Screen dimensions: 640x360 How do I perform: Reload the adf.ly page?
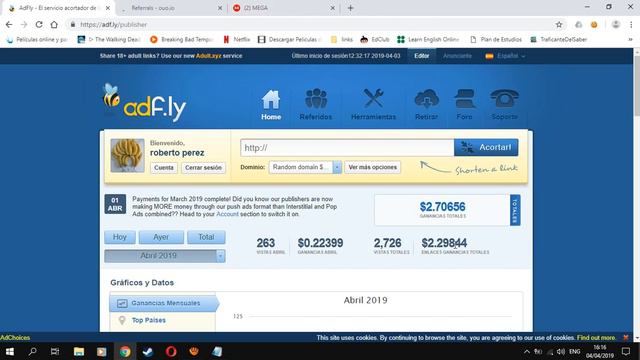coord(39,24)
